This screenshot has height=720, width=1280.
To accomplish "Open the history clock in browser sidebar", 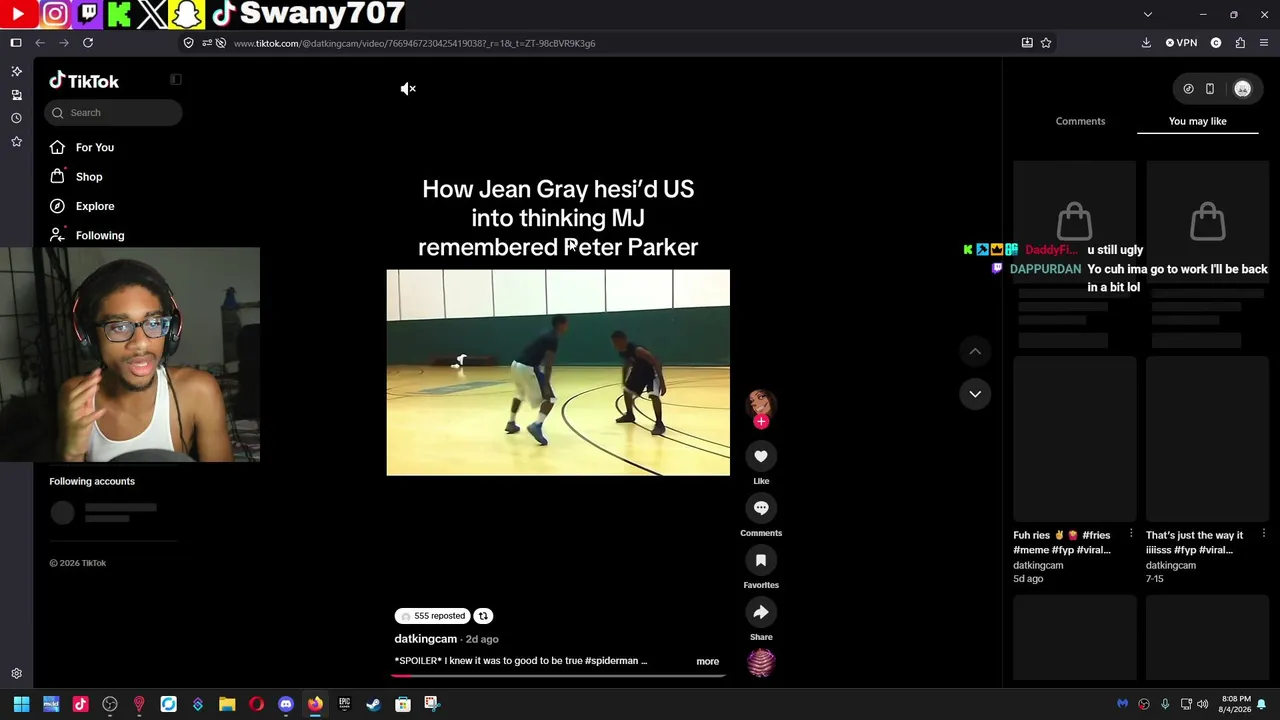I will 16,118.
